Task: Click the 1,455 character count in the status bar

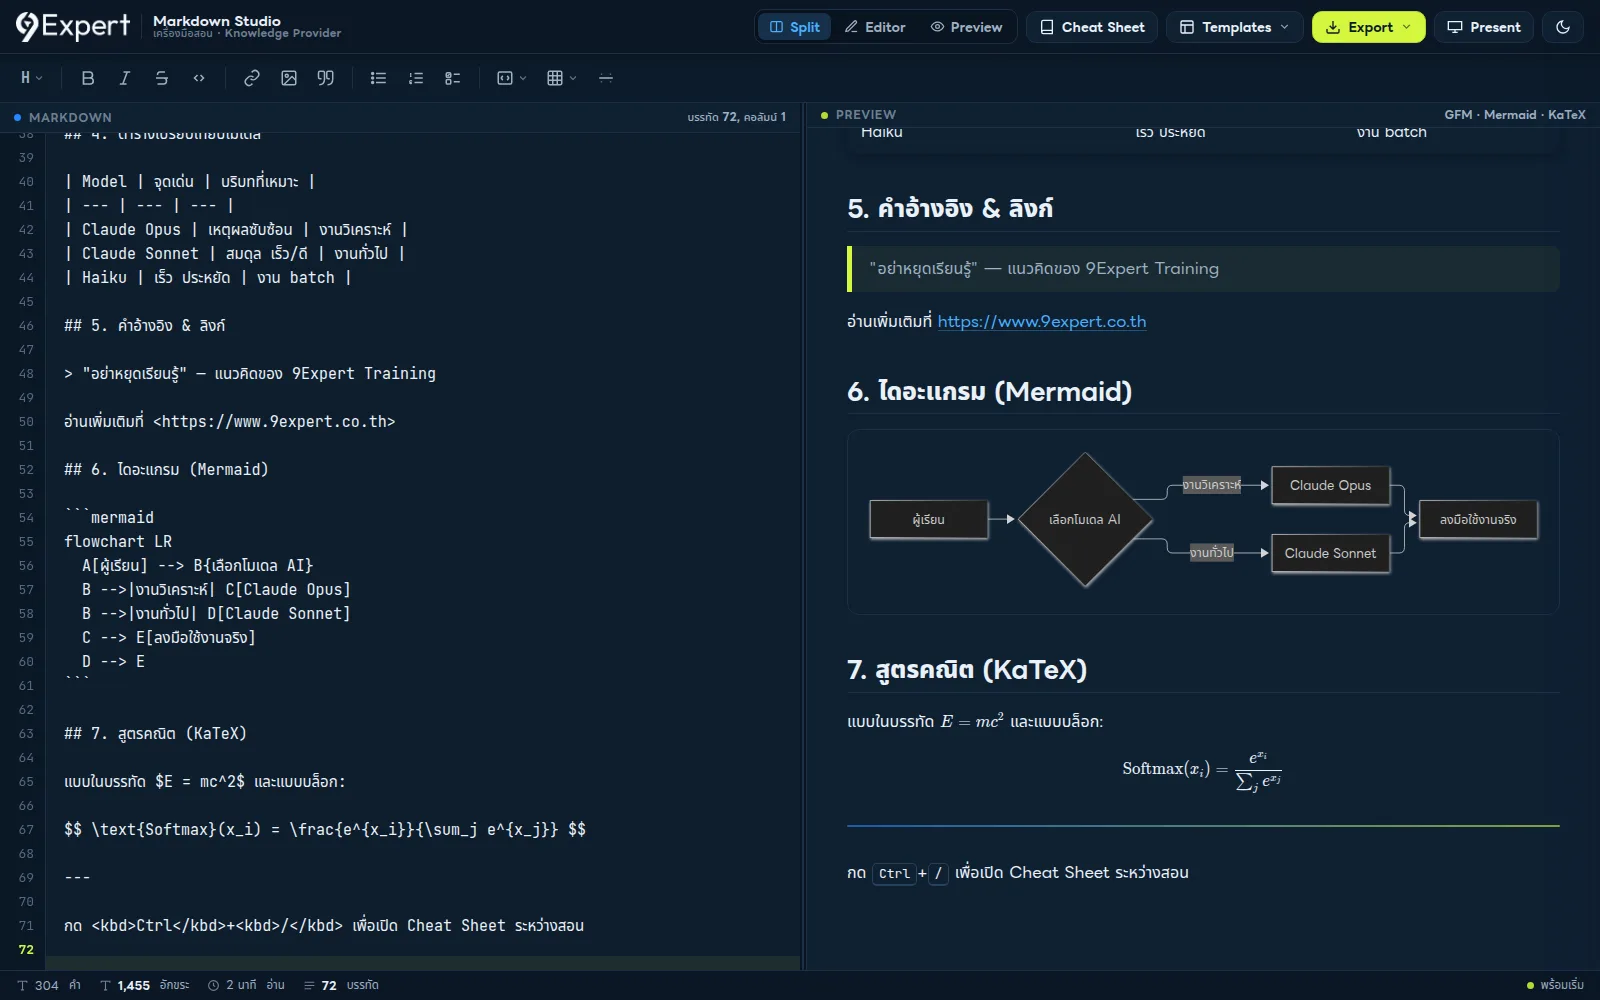Action: [144, 985]
